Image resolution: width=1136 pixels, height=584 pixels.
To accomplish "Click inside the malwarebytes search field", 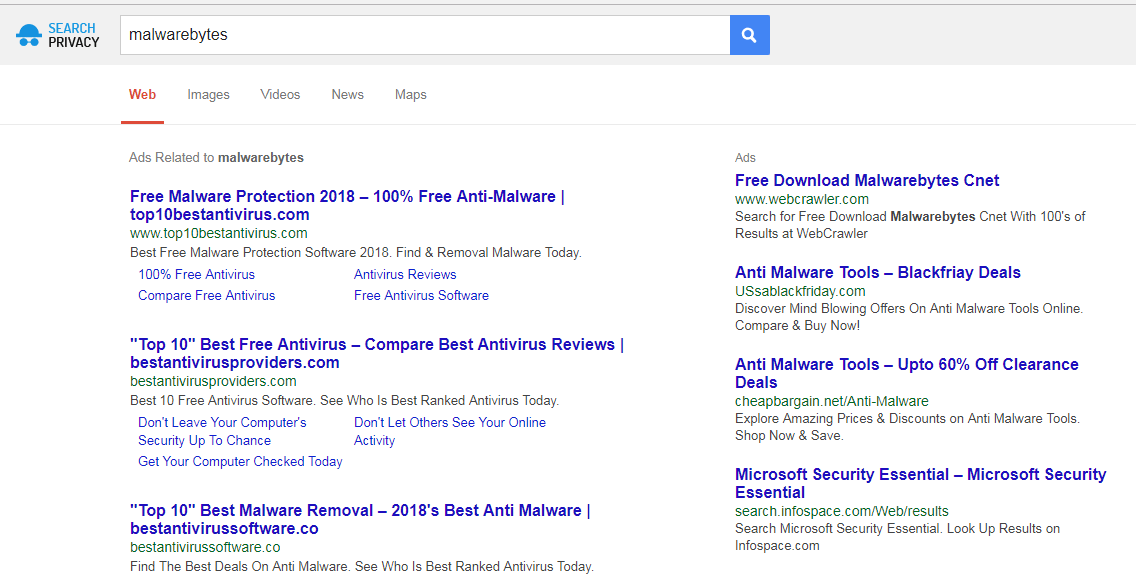I will coord(425,35).
